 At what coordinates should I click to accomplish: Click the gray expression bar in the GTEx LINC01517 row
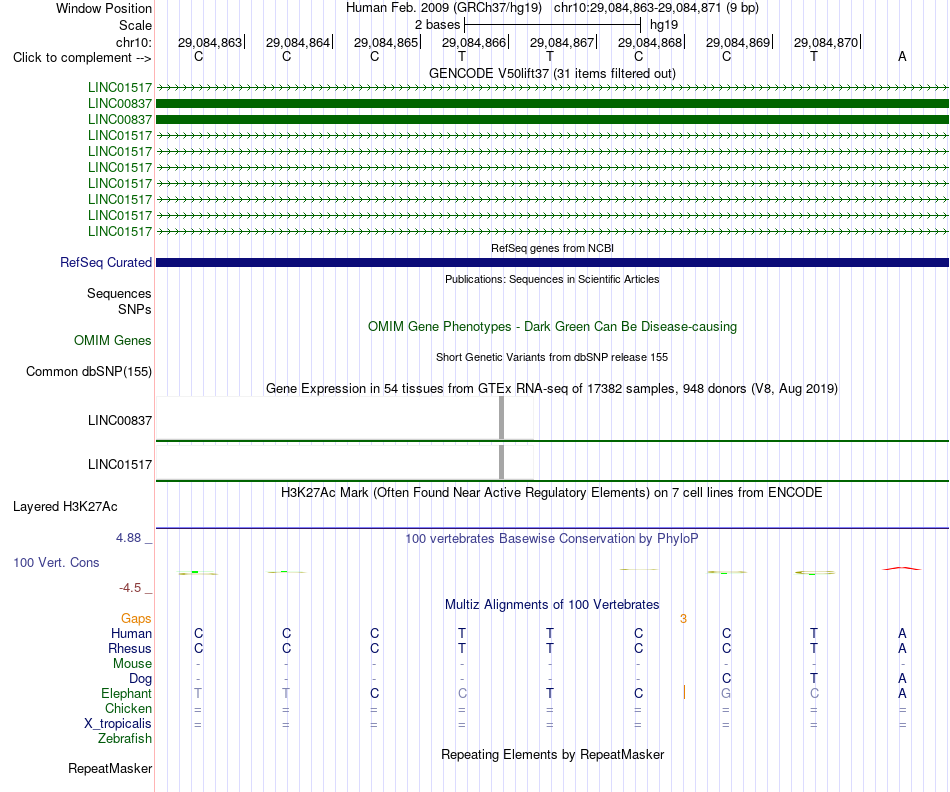[x=501, y=462]
